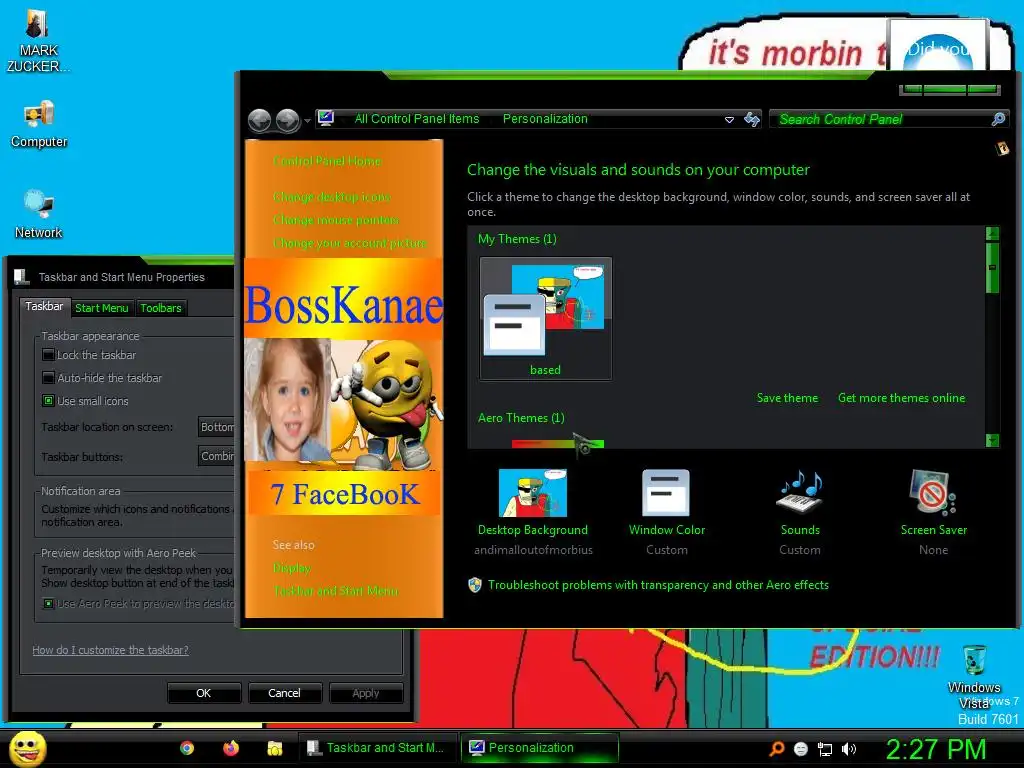The height and width of the screenshot is (768, 1024).
Task: Toggle Use Aero Peek checkbox
Action: click(48, 603)
